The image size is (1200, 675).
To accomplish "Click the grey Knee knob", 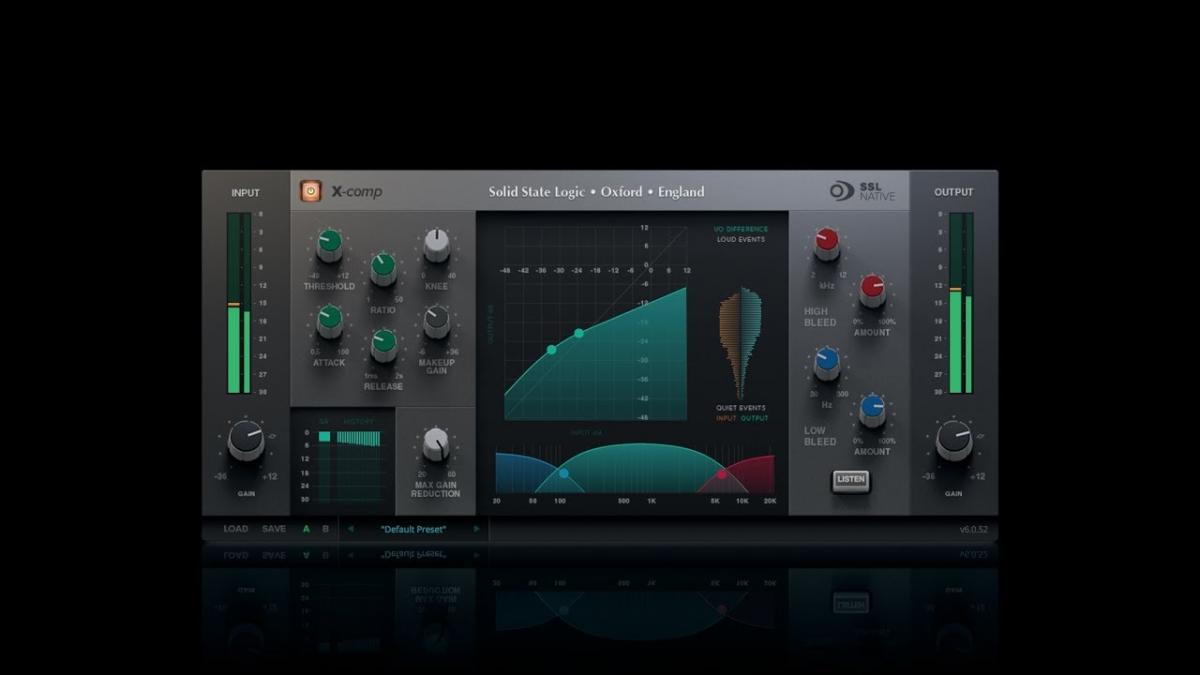I will click(x=436, y=245).
